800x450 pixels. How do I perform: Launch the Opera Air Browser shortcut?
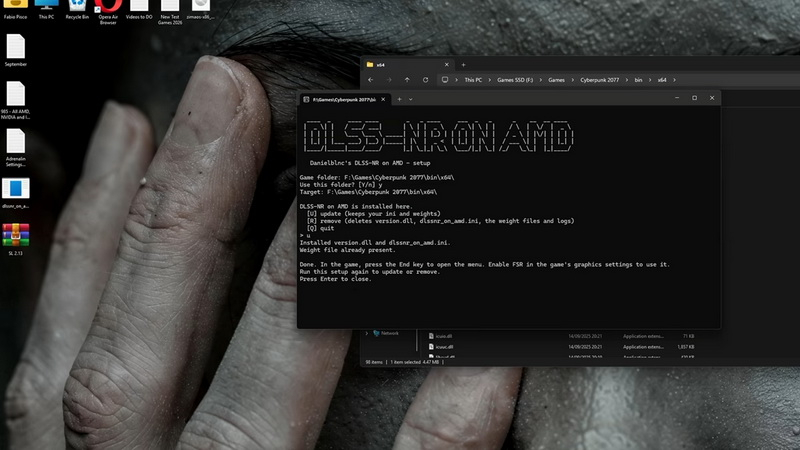(x=108, y=10)
